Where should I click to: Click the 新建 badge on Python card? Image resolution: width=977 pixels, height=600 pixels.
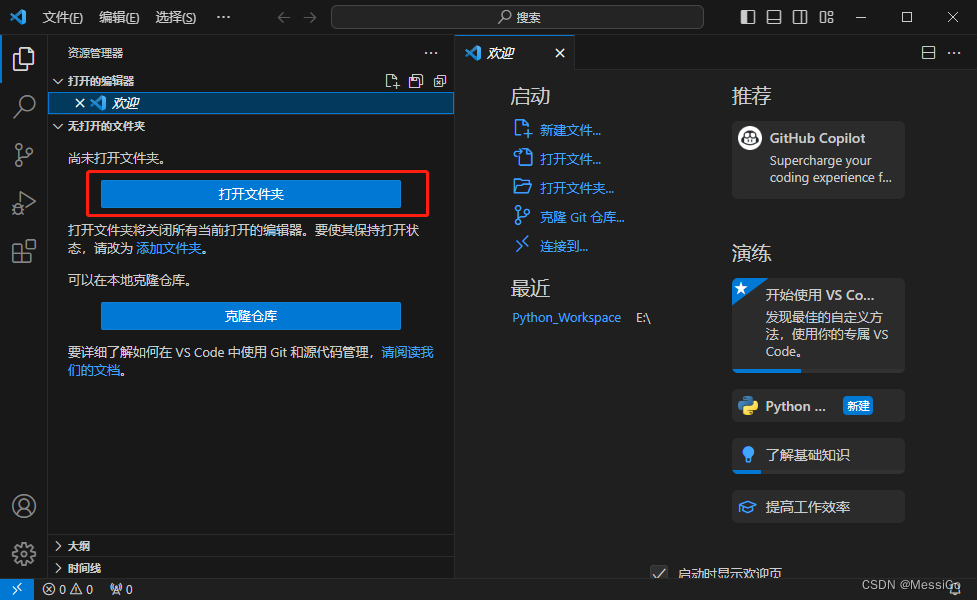coord(858,406)
